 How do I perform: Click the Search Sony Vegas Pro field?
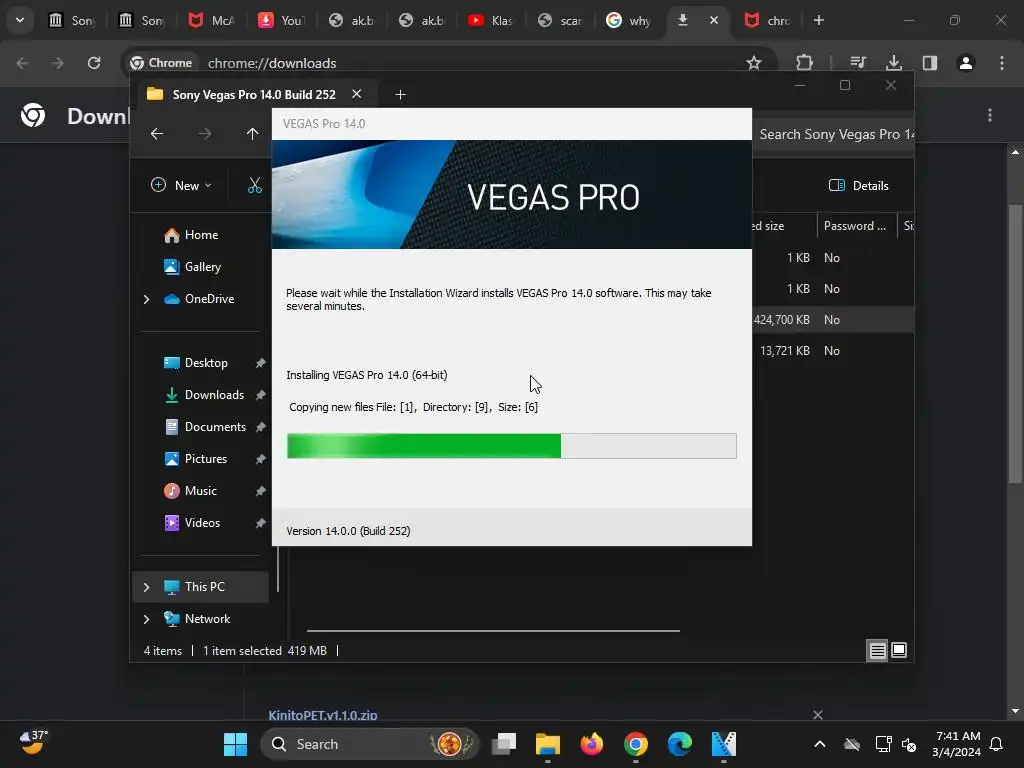[833, 135]
